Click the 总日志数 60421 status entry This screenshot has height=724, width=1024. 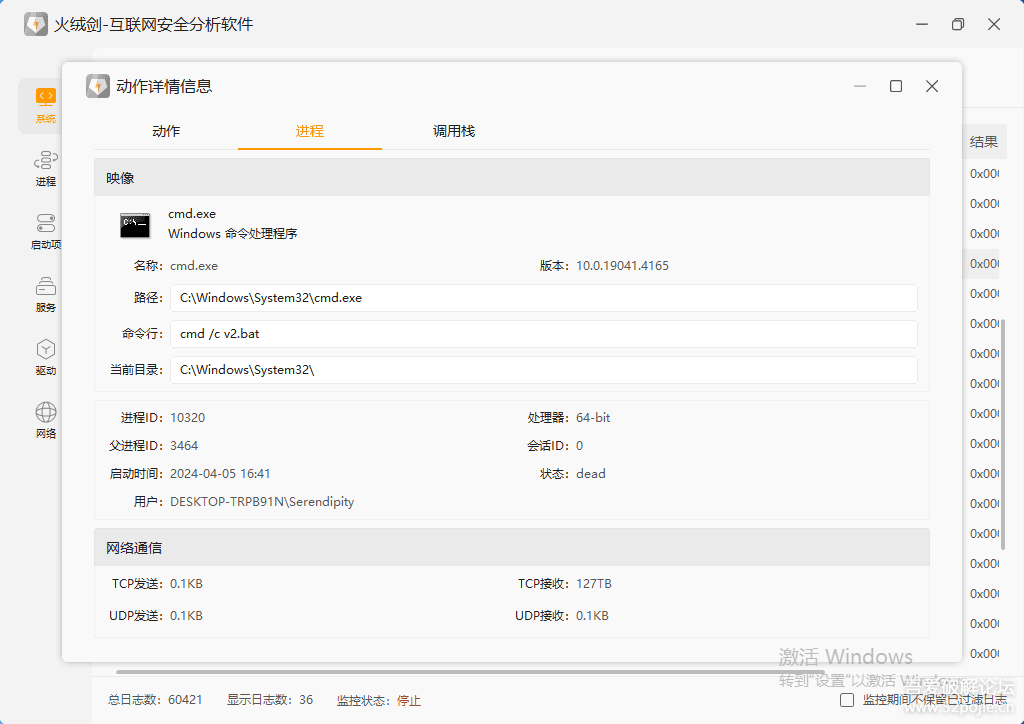pyautogui.click(x=155, y=700)
